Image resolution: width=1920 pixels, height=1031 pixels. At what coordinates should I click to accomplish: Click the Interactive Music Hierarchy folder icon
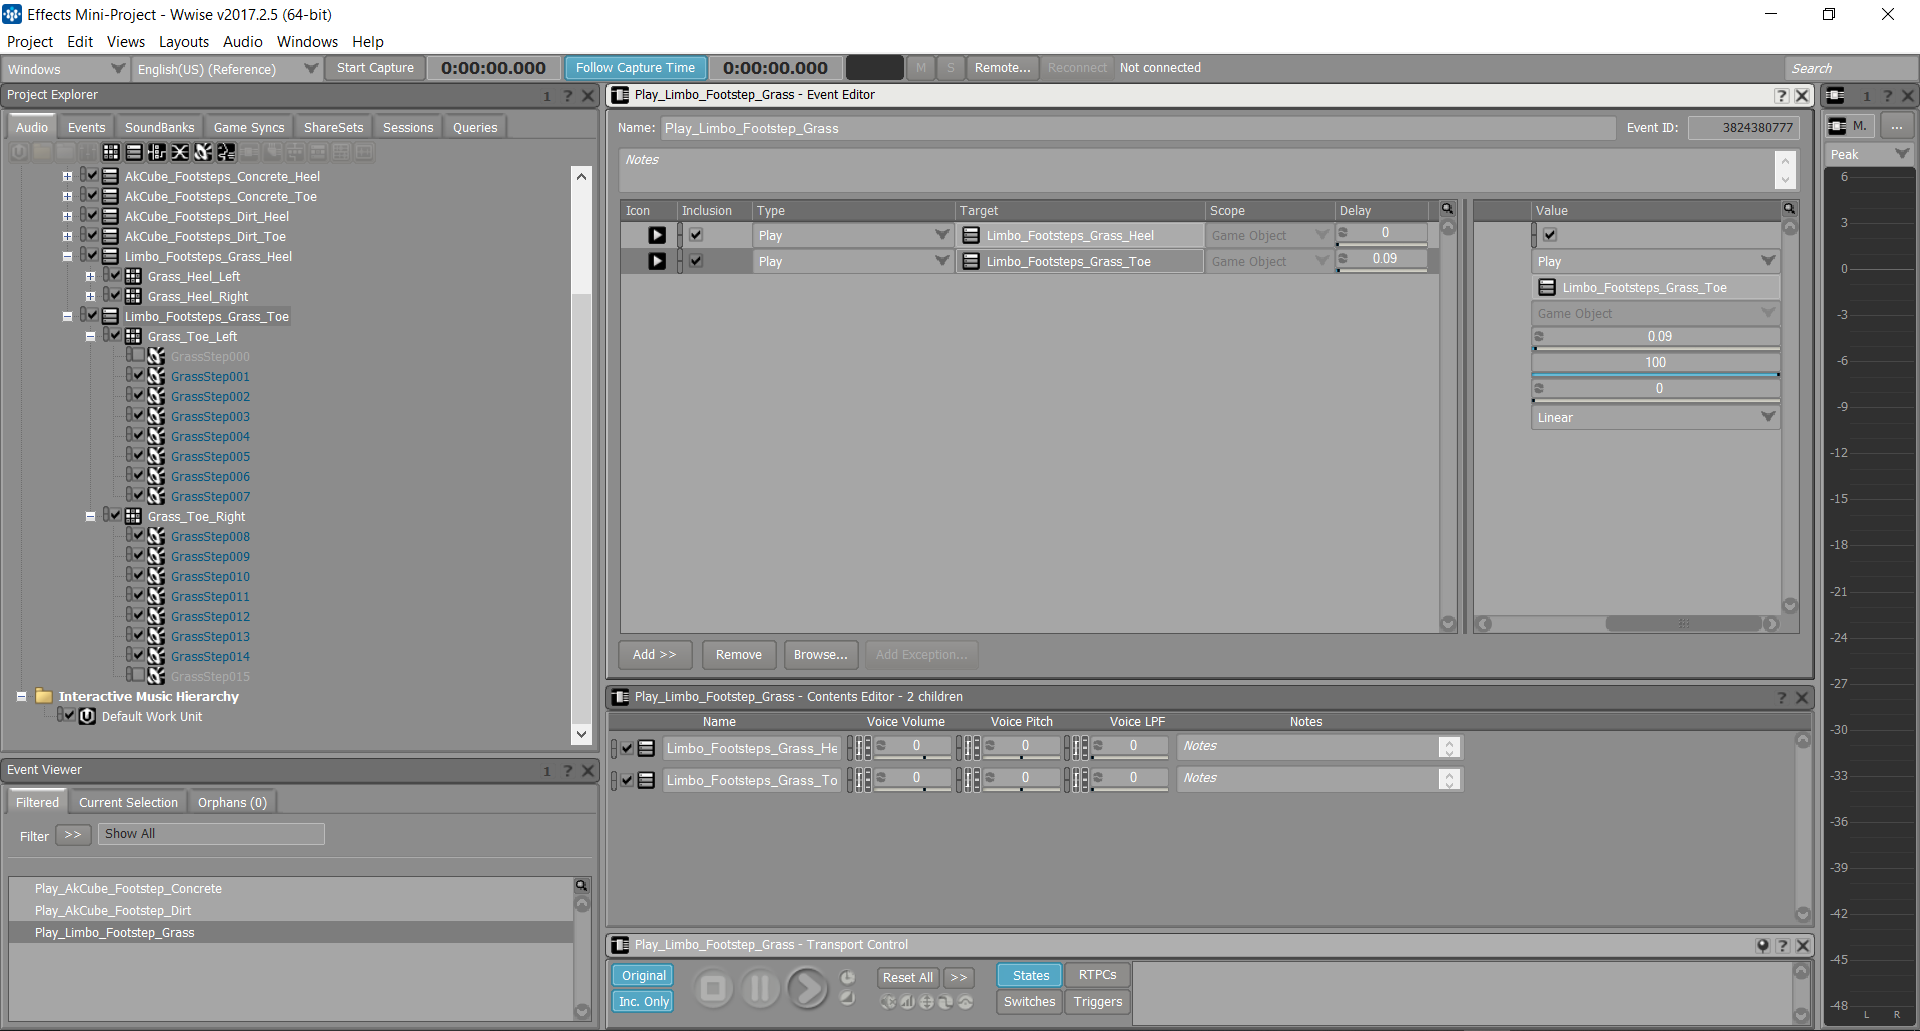(44, 695)
